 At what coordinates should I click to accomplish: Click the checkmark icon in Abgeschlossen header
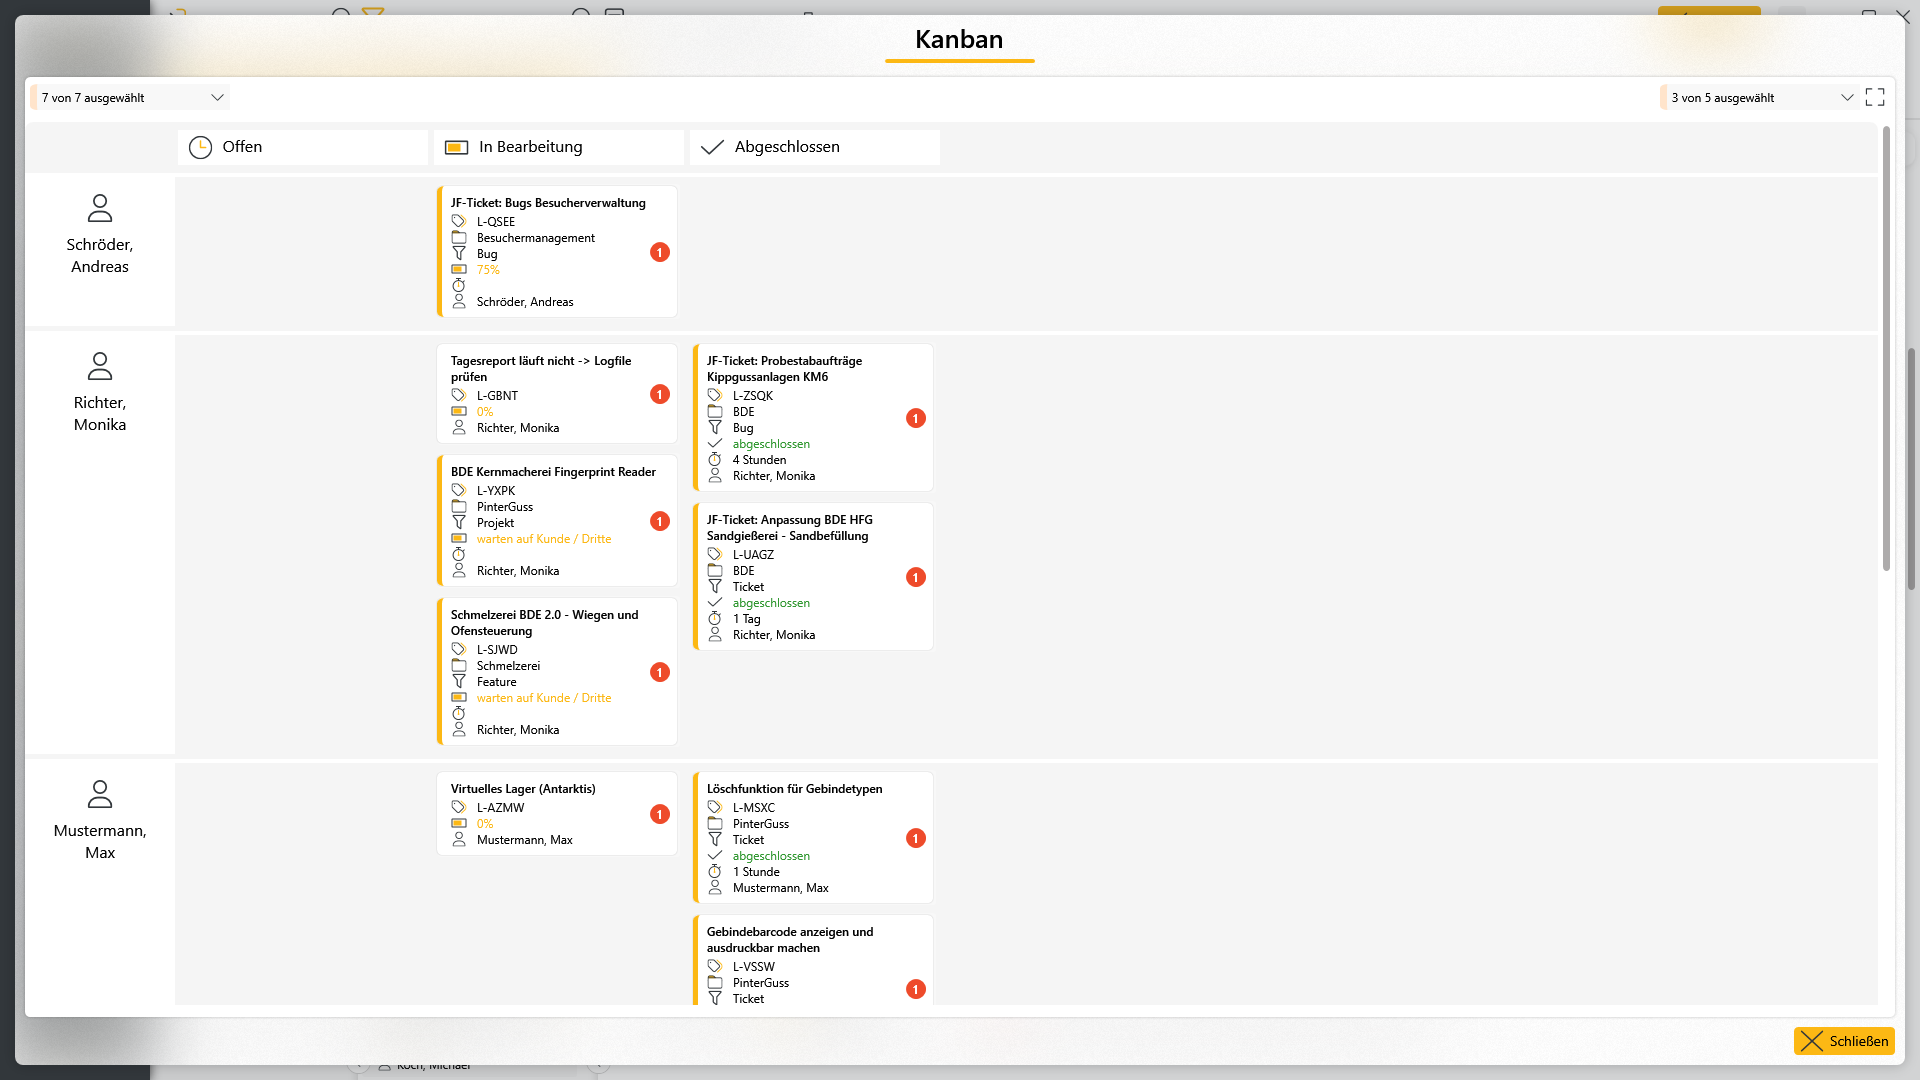[712, 147]
